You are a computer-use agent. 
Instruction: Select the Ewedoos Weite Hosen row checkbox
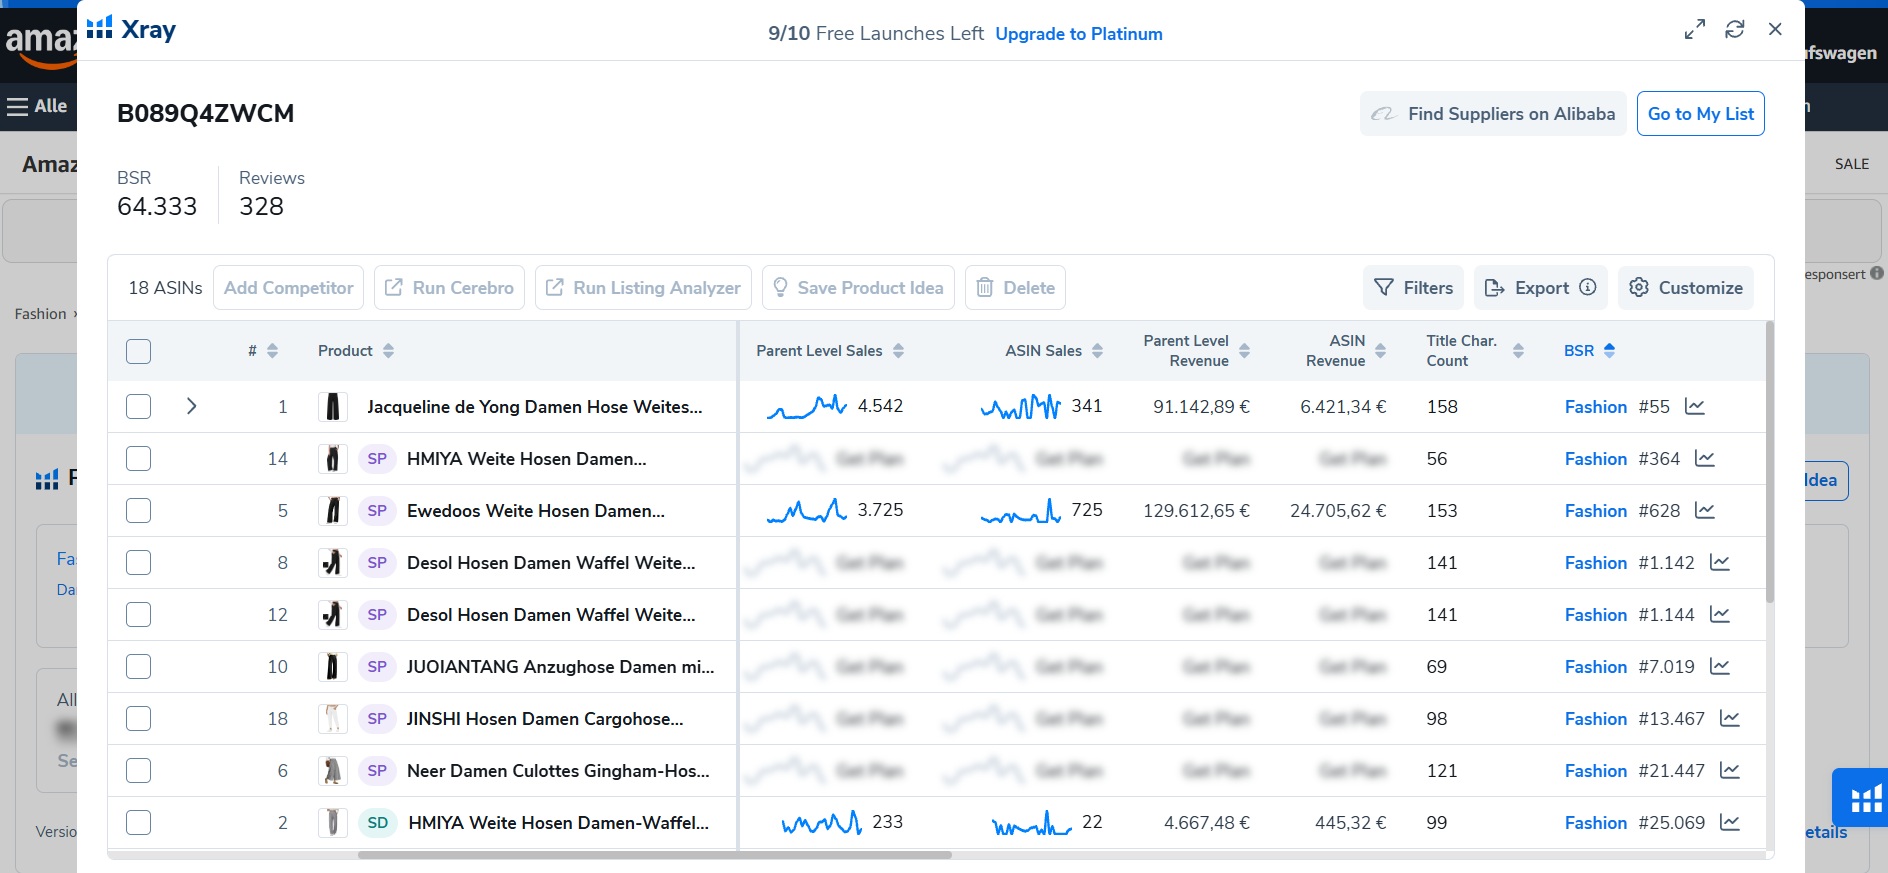click(x=139, y=511)
